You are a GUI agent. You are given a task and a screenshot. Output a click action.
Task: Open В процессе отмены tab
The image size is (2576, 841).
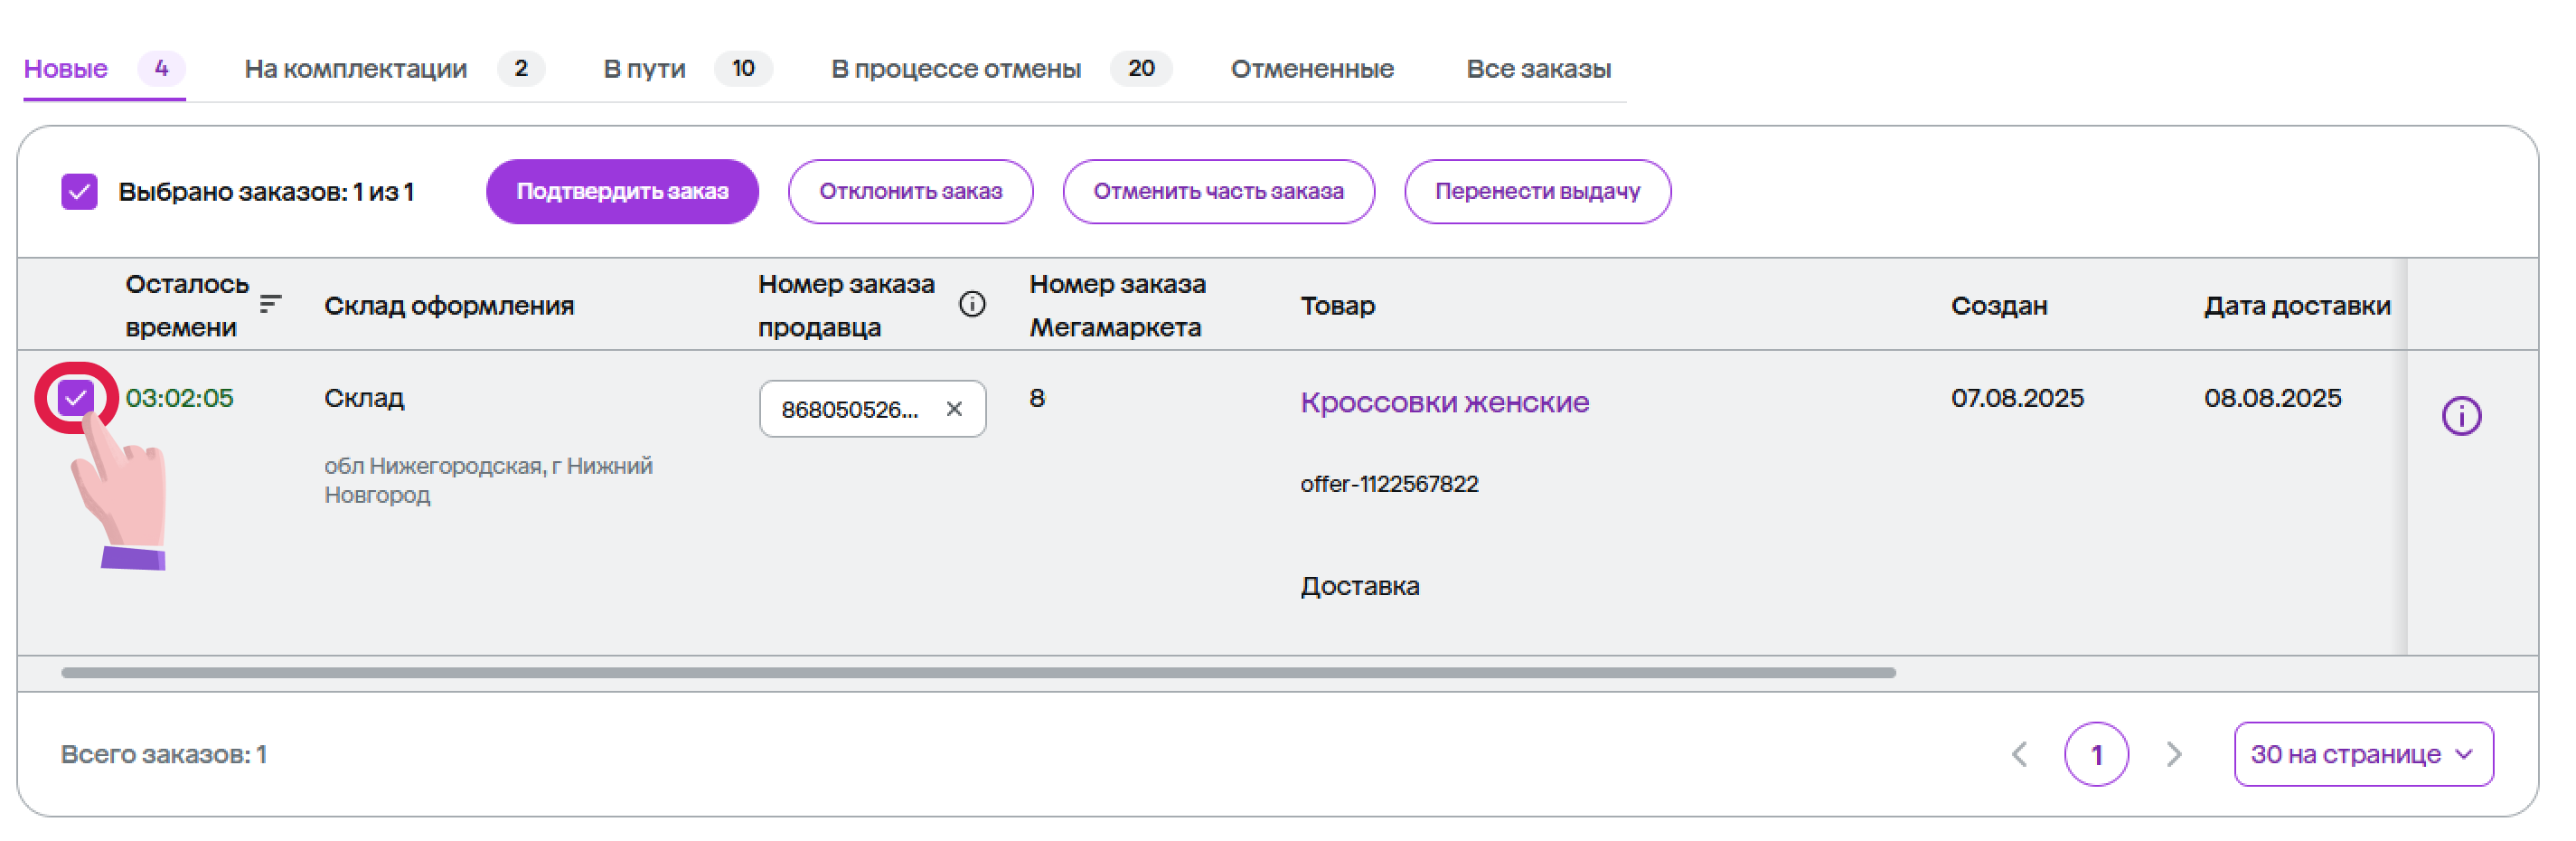pyautogui.click(x=955, y=69)
